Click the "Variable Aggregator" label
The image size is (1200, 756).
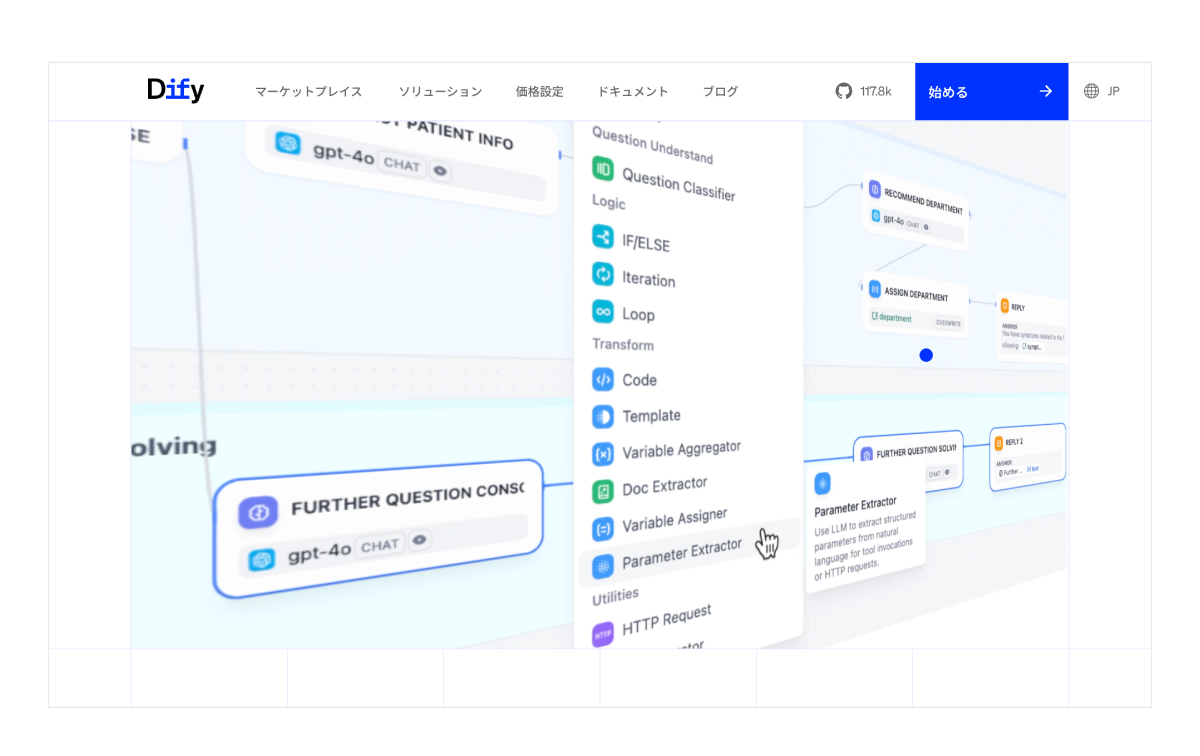[x=682, y=450]
